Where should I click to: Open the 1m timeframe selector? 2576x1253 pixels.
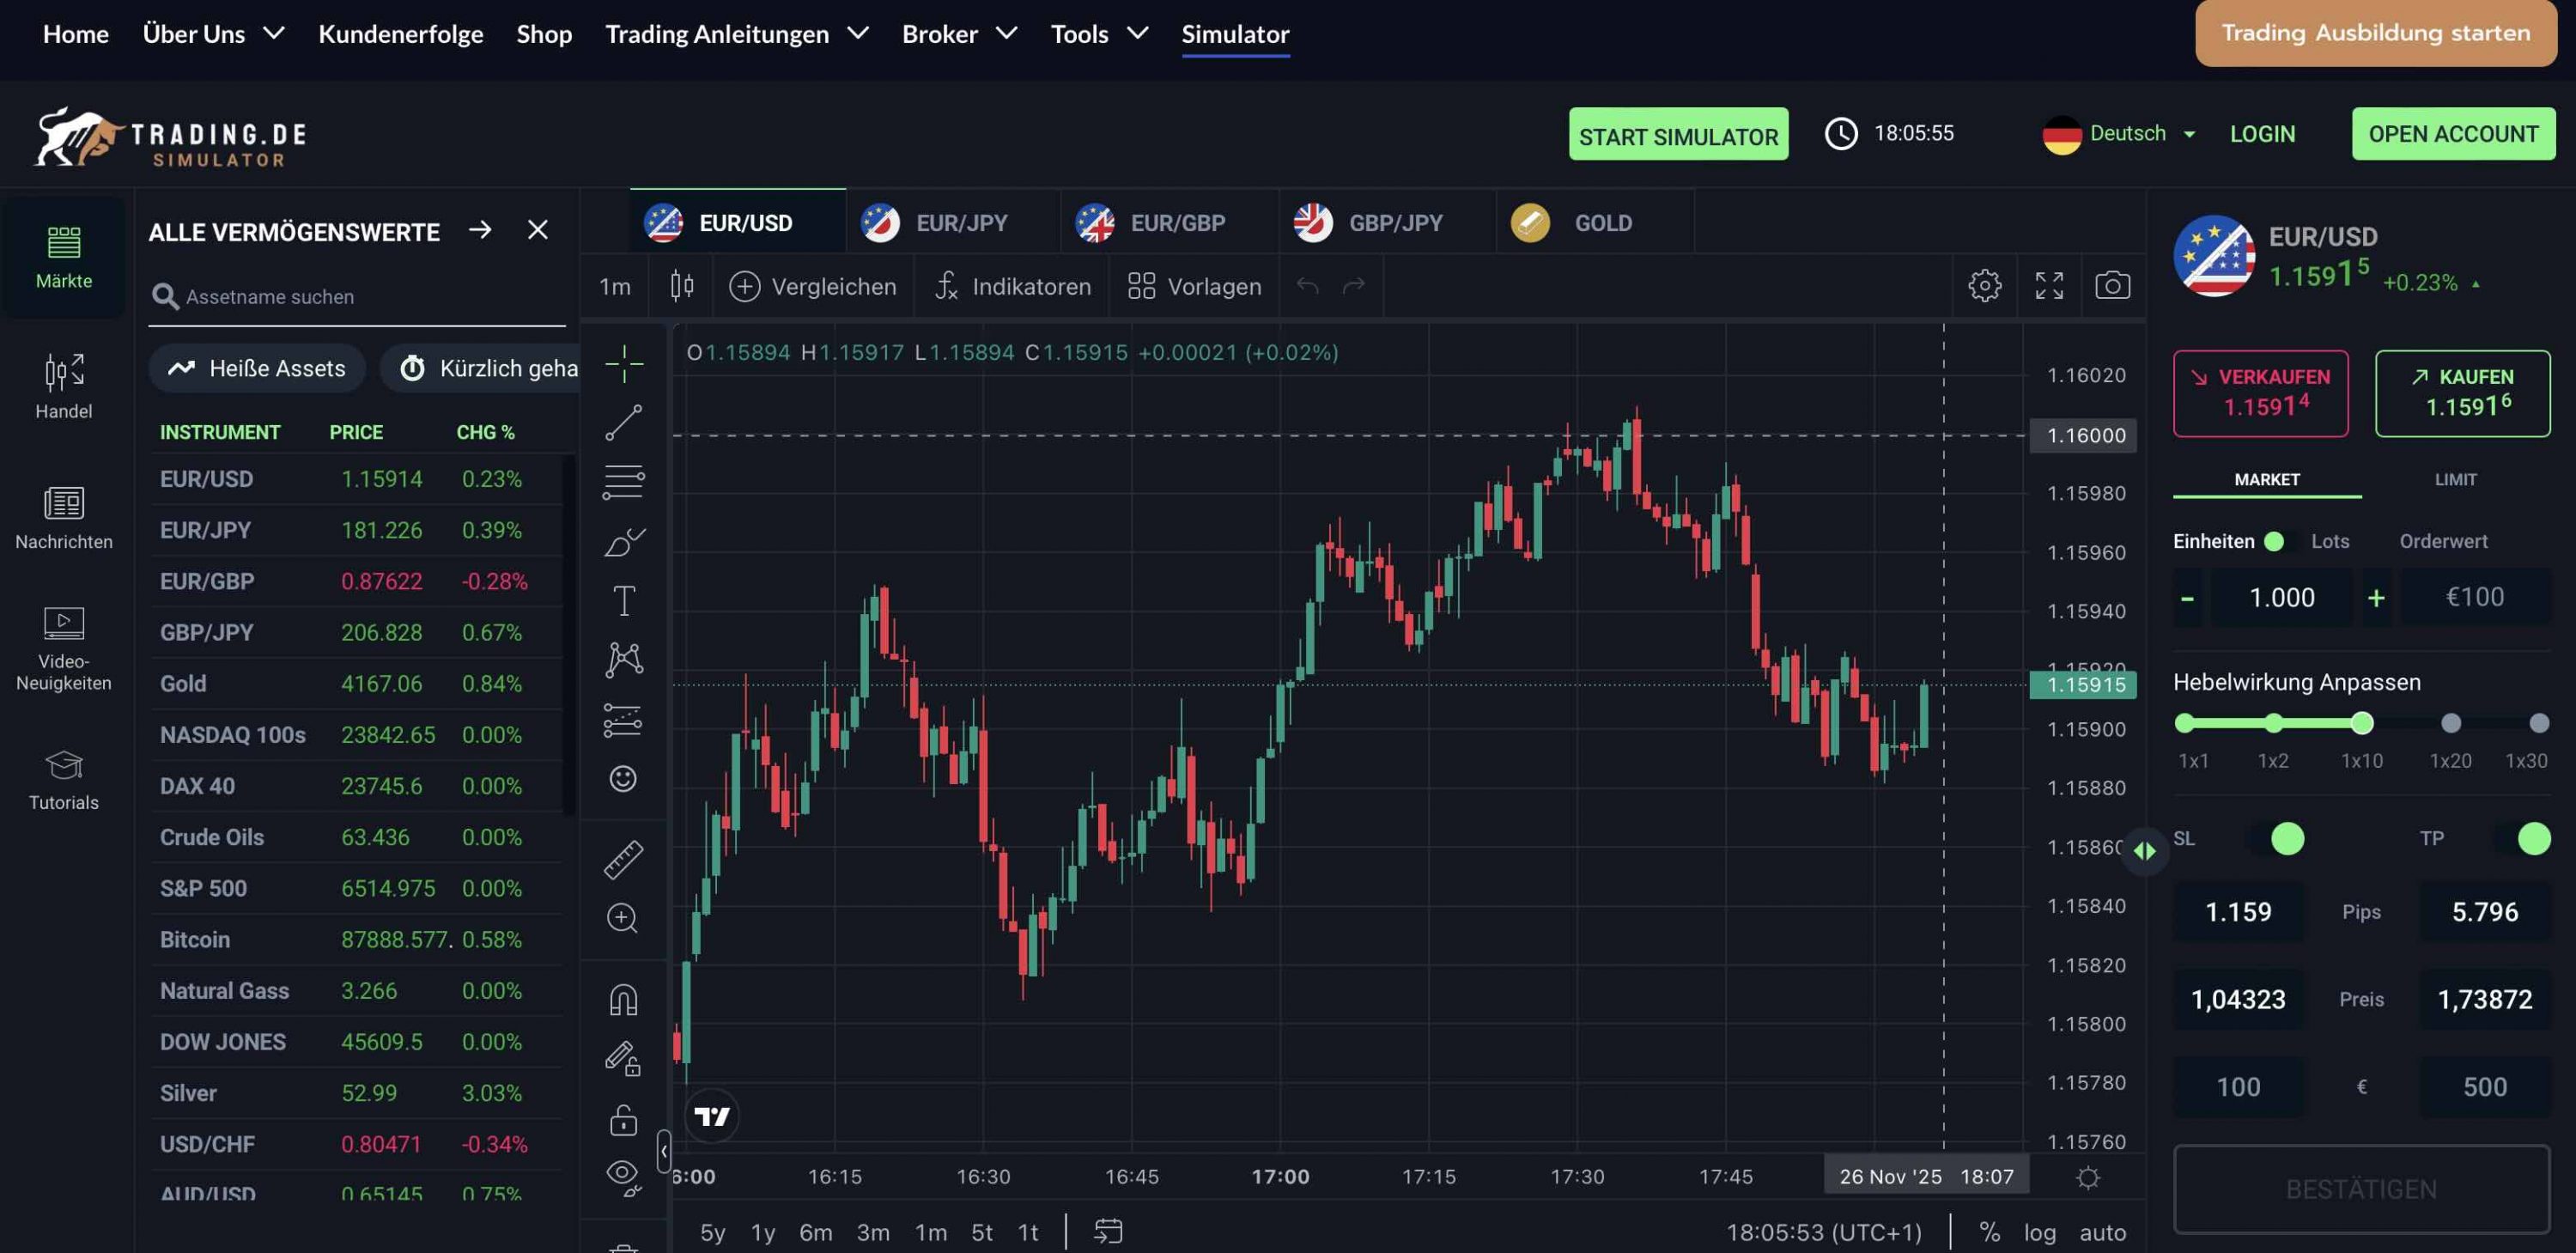pos(614,287)
